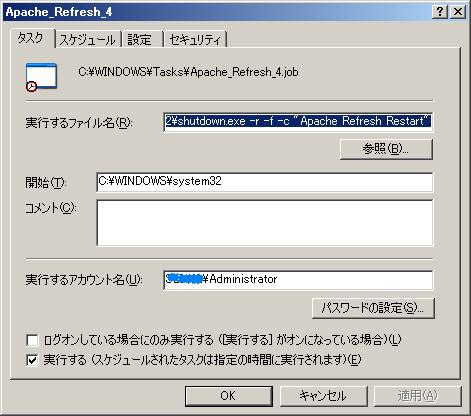Click the 適用(A) apply button
Viewport: 471px width, 416px height.
click(x=418, y=396)
